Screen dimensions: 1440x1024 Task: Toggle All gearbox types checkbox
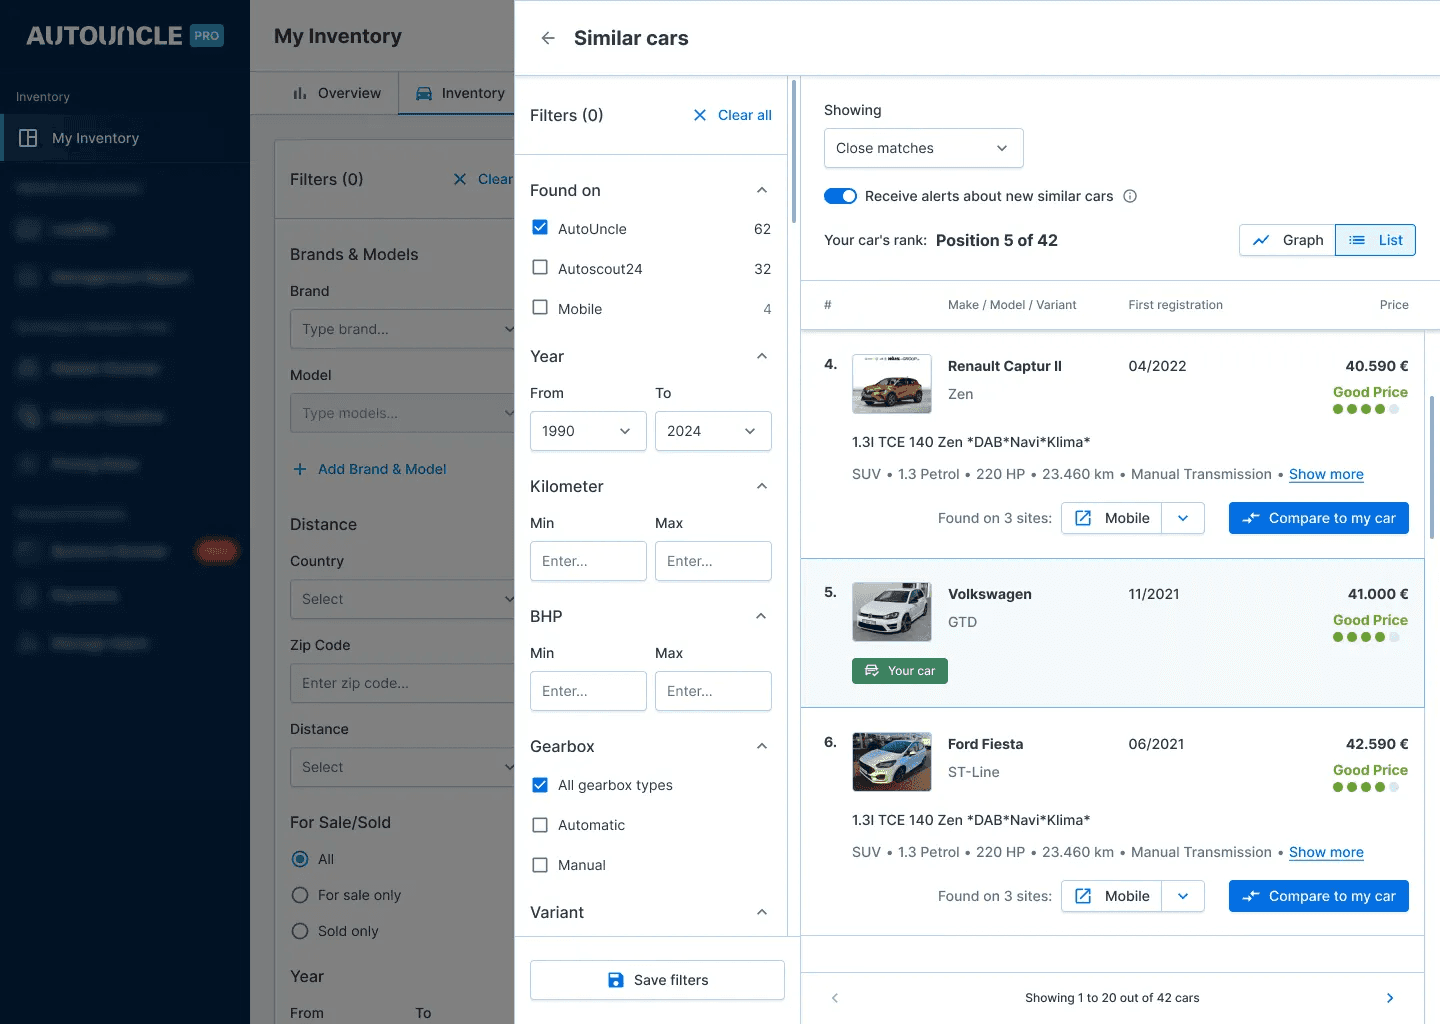(540, 785)
